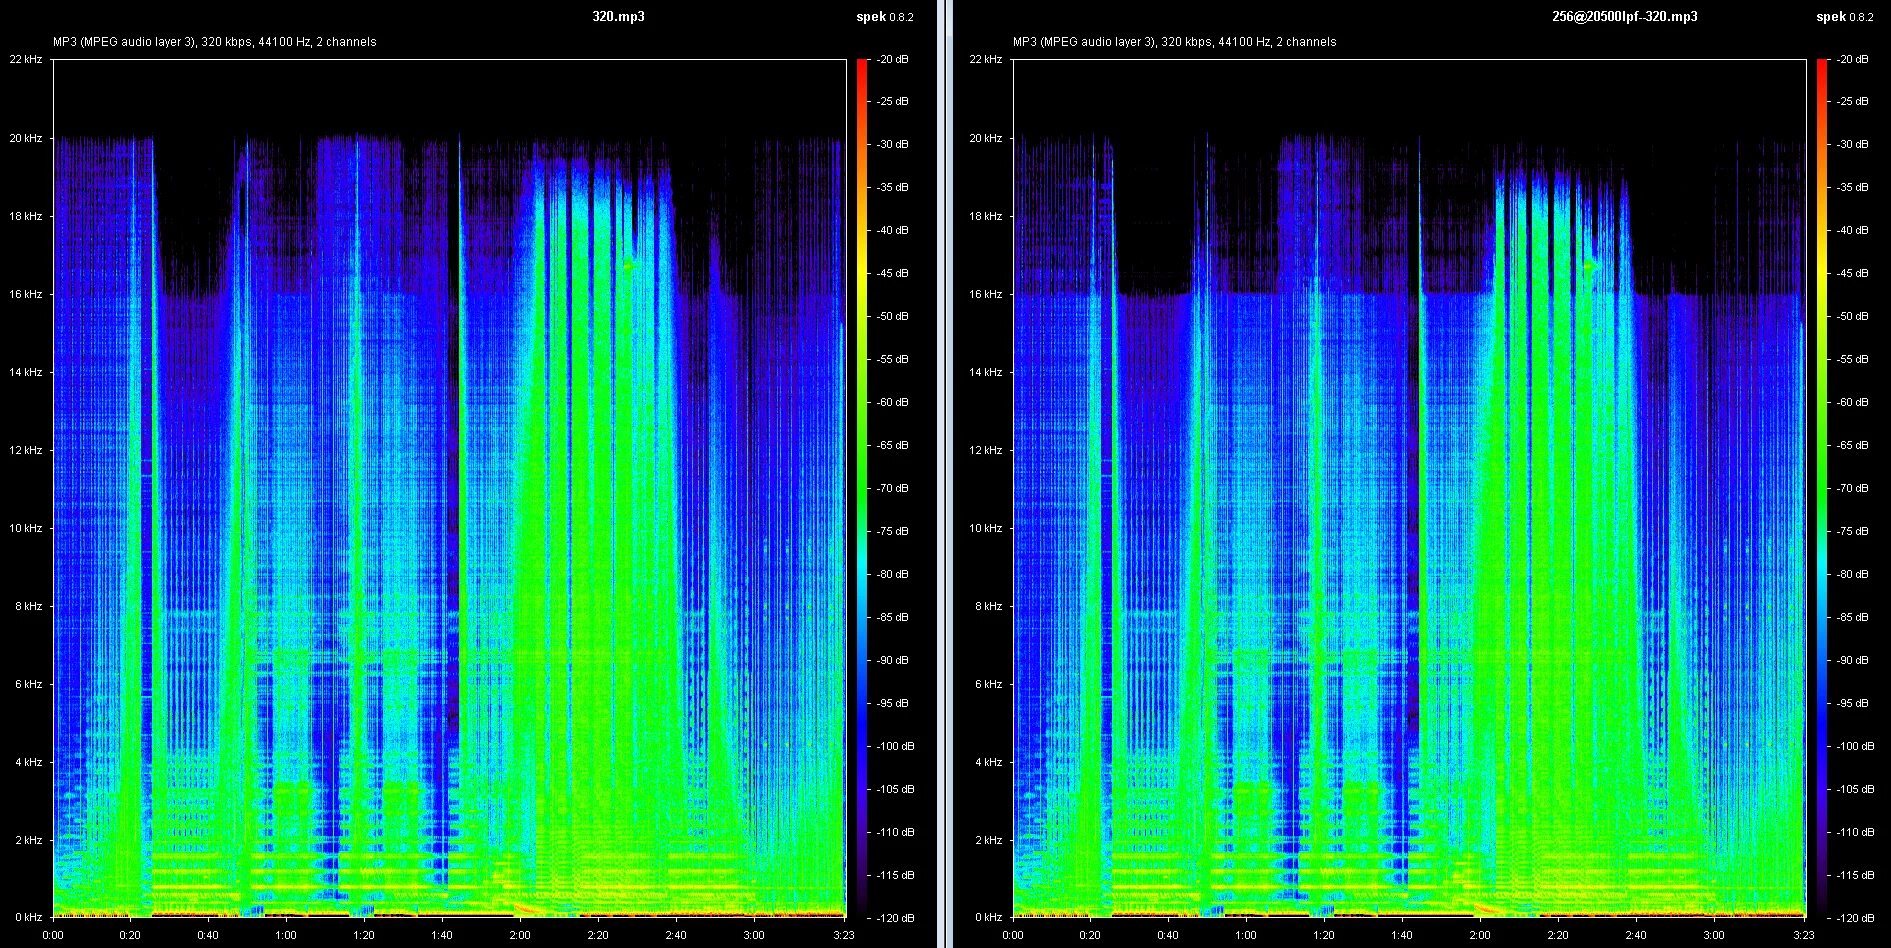Click the -85 dB label in 256@20500lpf window

click(x=1852, y=617)
